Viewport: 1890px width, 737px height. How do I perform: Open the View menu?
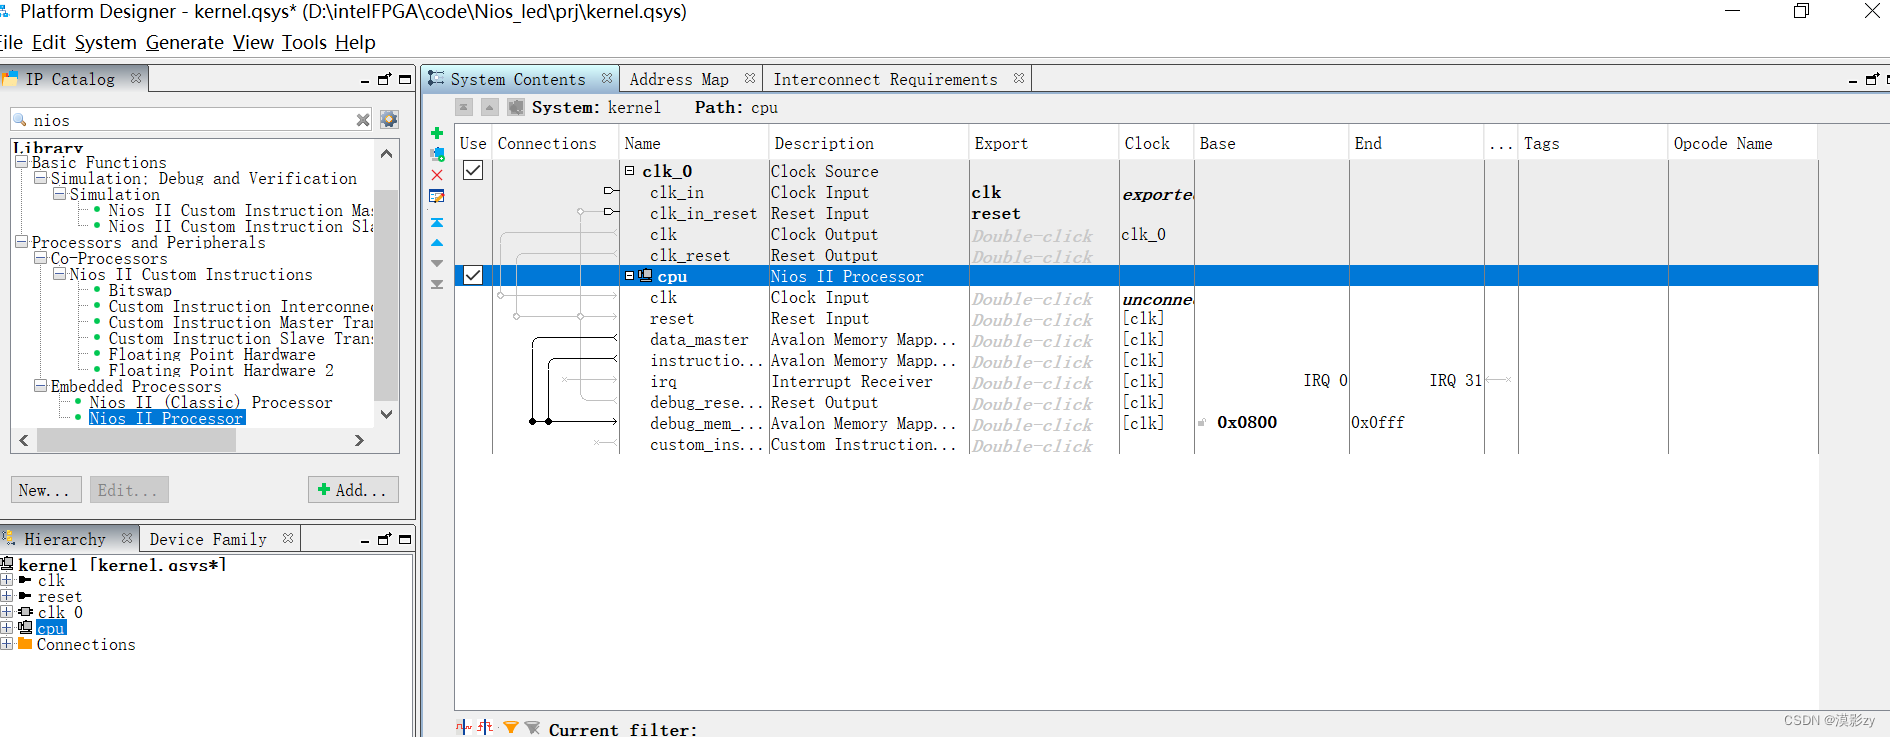pos(253,42)
